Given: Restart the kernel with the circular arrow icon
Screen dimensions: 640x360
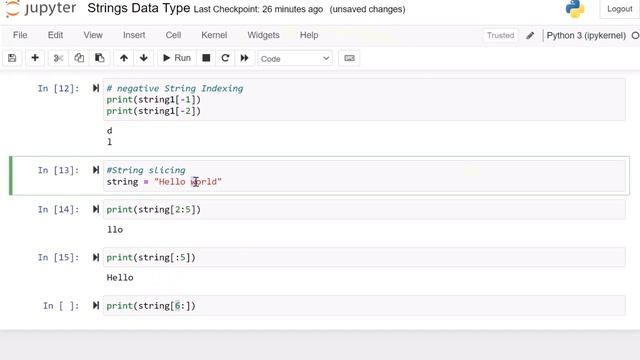Looking at the screenshot, I should [225, 58].
